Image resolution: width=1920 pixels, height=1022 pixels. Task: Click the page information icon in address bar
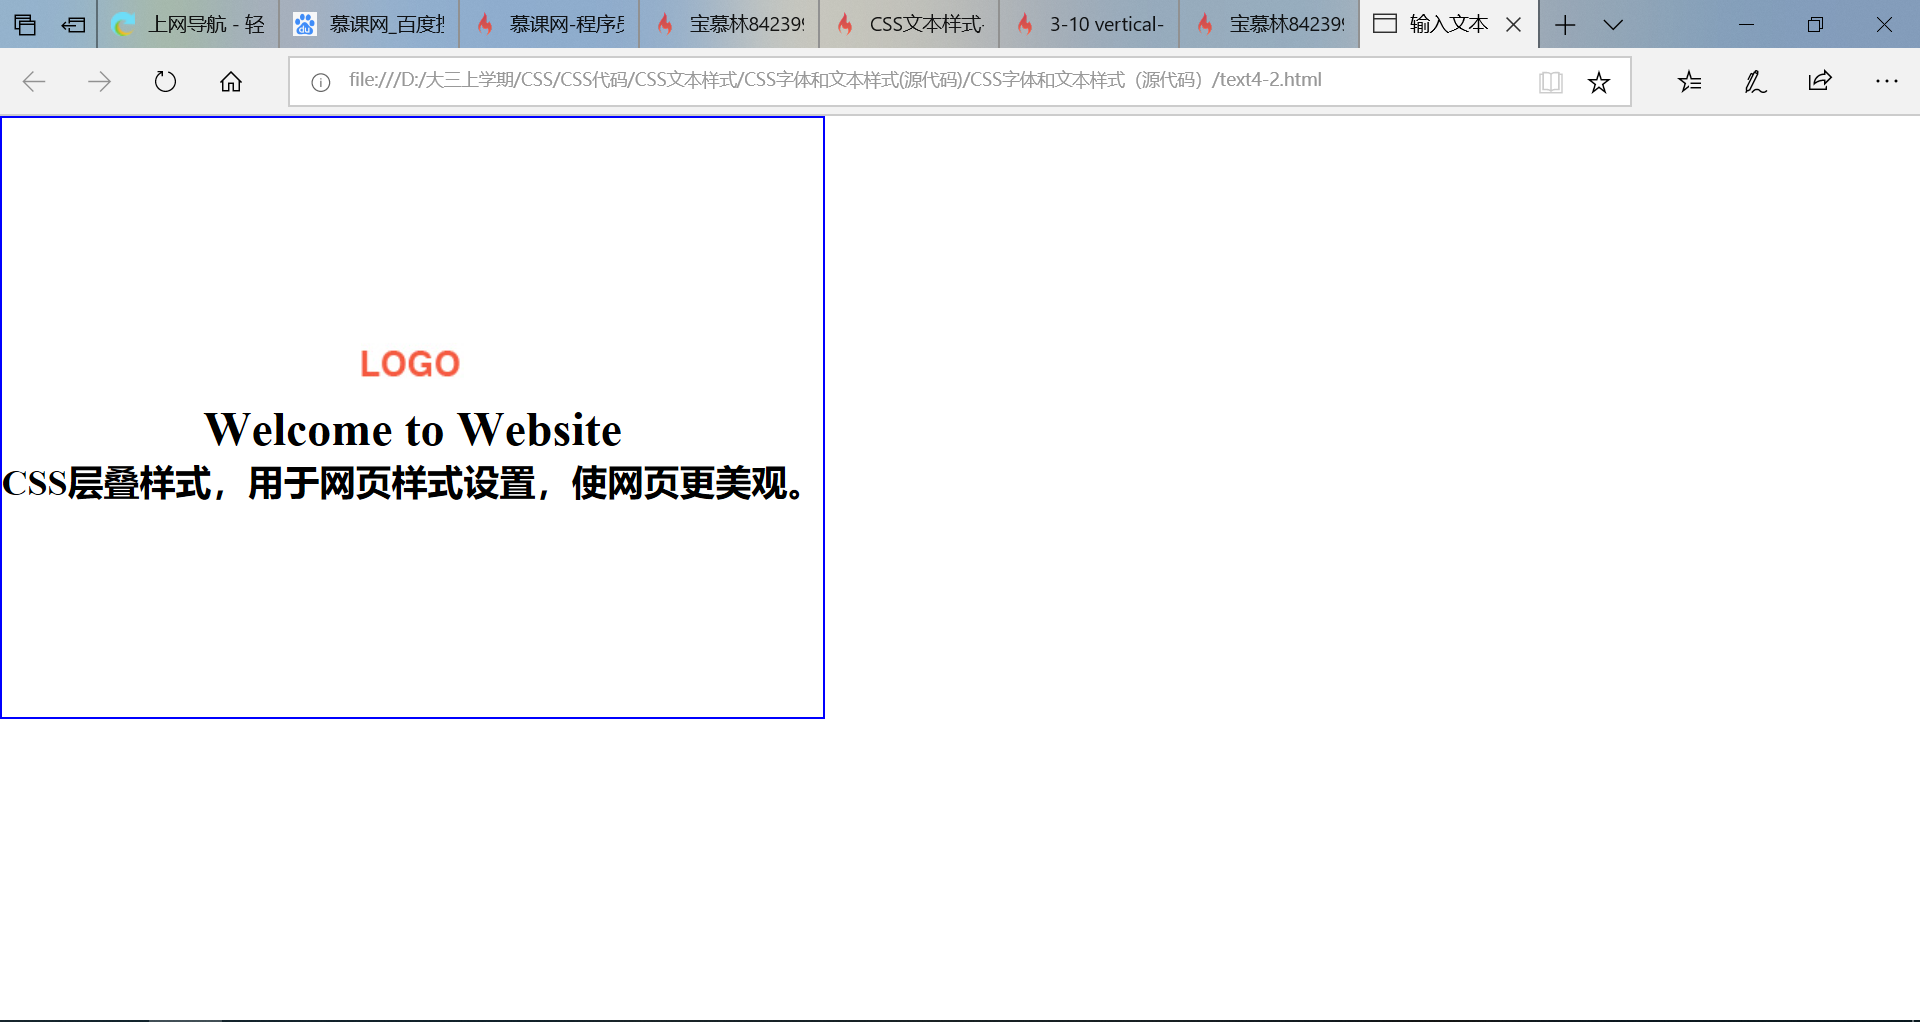[x=320, y=82]
